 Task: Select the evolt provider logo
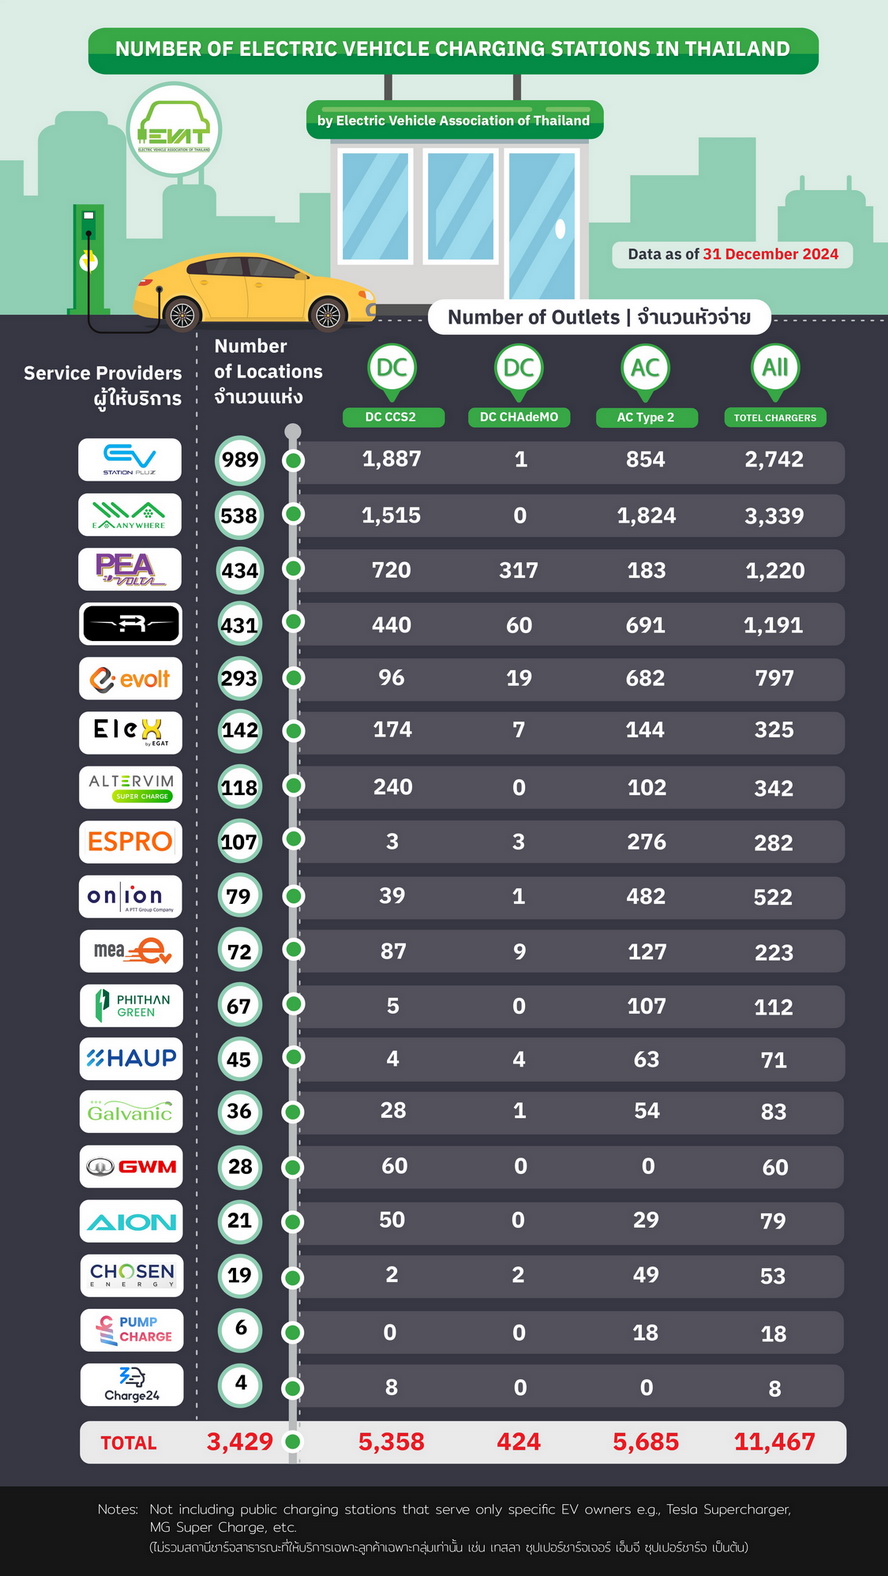click(130, 679)
